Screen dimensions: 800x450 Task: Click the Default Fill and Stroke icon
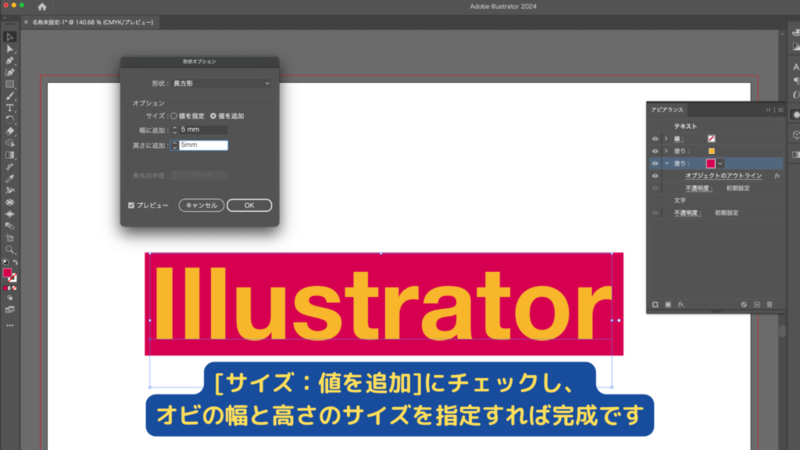click(6, 262)
